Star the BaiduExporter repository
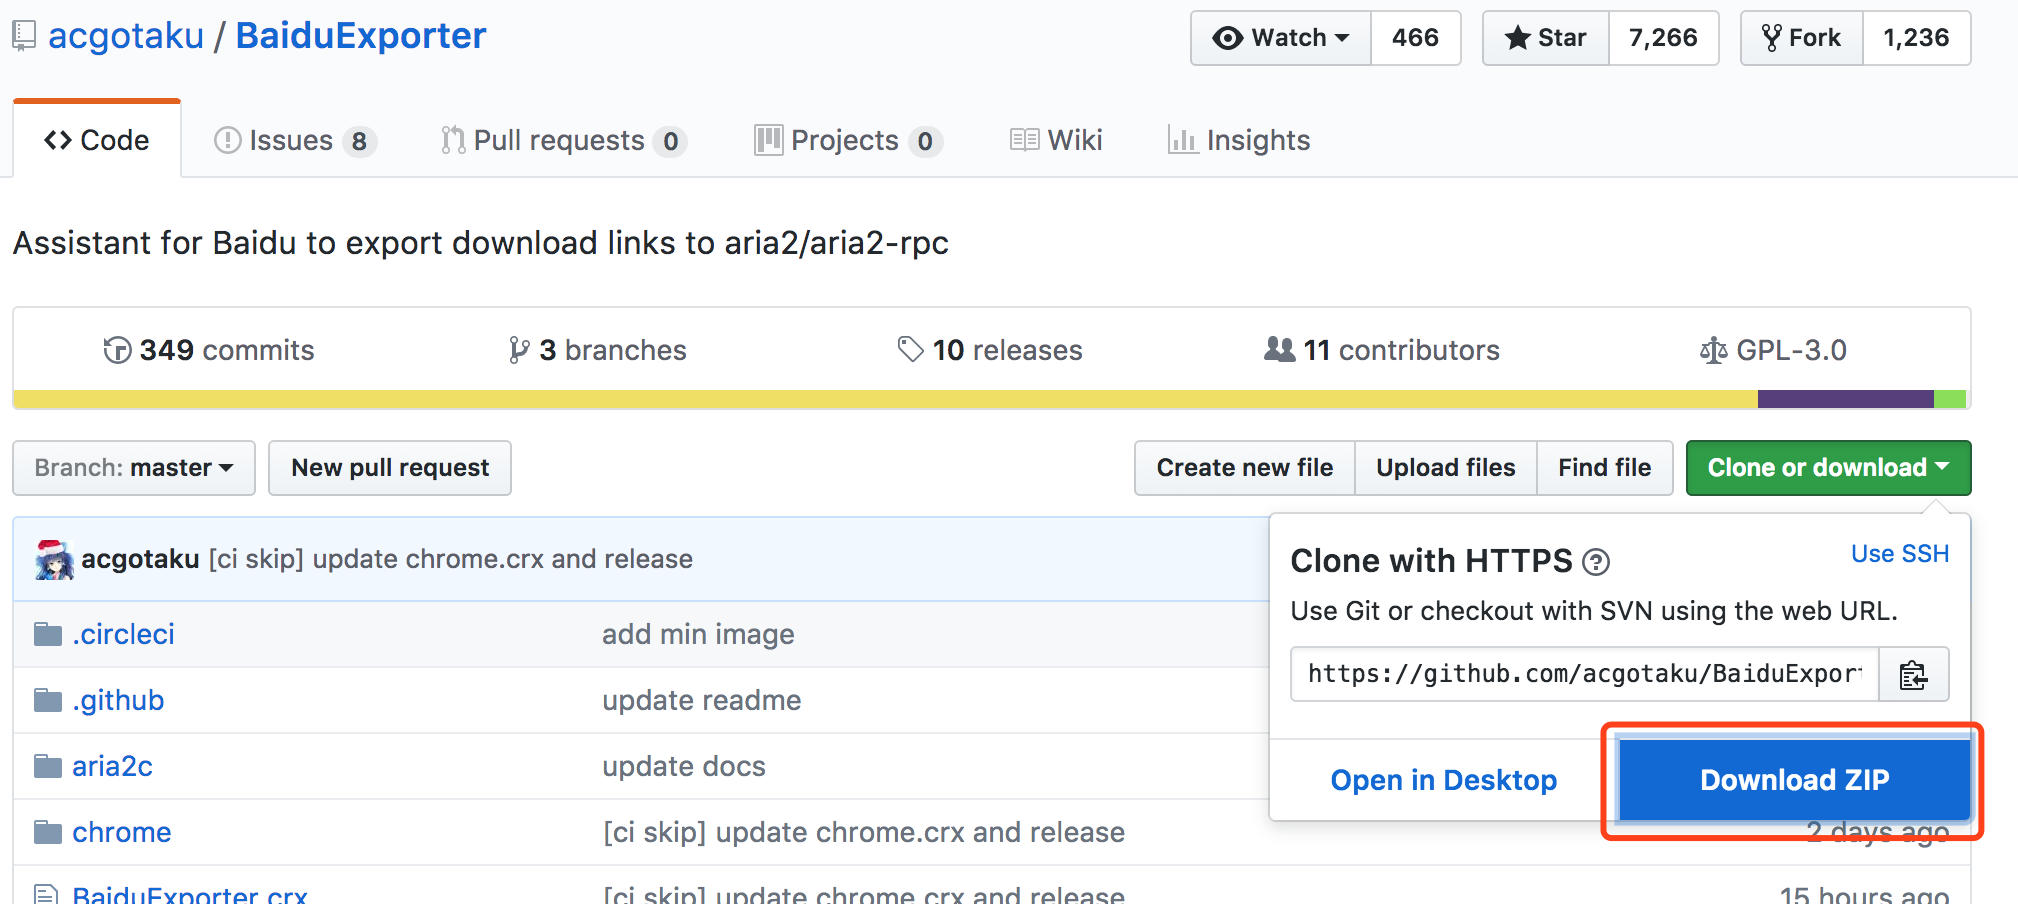The image size is (2018, 904). (1546, 38)
